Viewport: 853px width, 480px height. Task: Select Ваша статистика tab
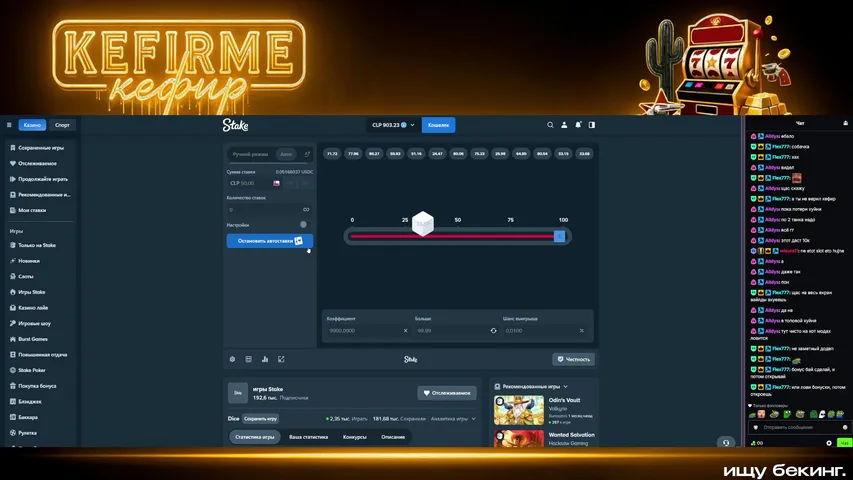(x=308, y=437)
